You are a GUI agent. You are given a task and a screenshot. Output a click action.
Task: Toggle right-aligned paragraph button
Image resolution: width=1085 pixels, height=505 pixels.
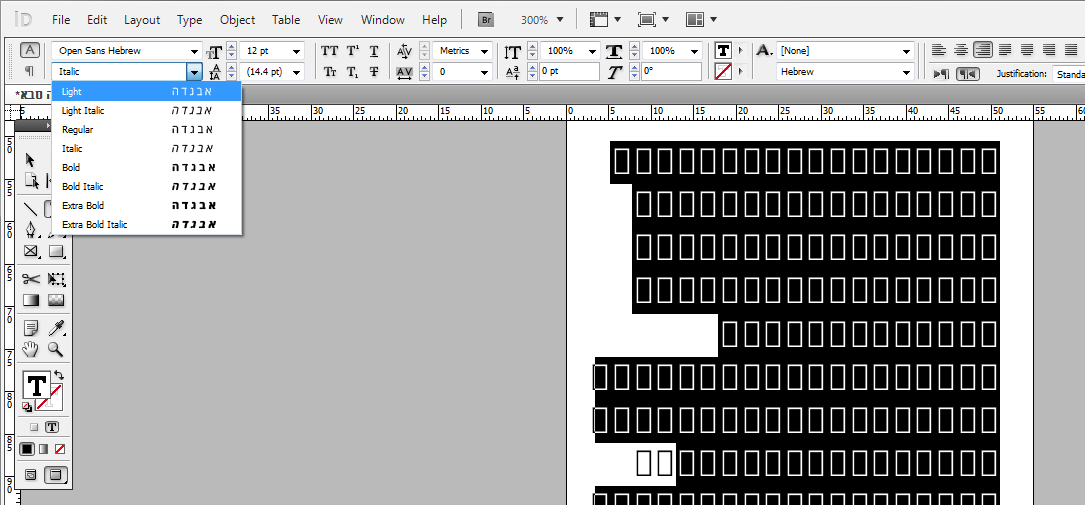pyautogui.click(x=983, y=50)
